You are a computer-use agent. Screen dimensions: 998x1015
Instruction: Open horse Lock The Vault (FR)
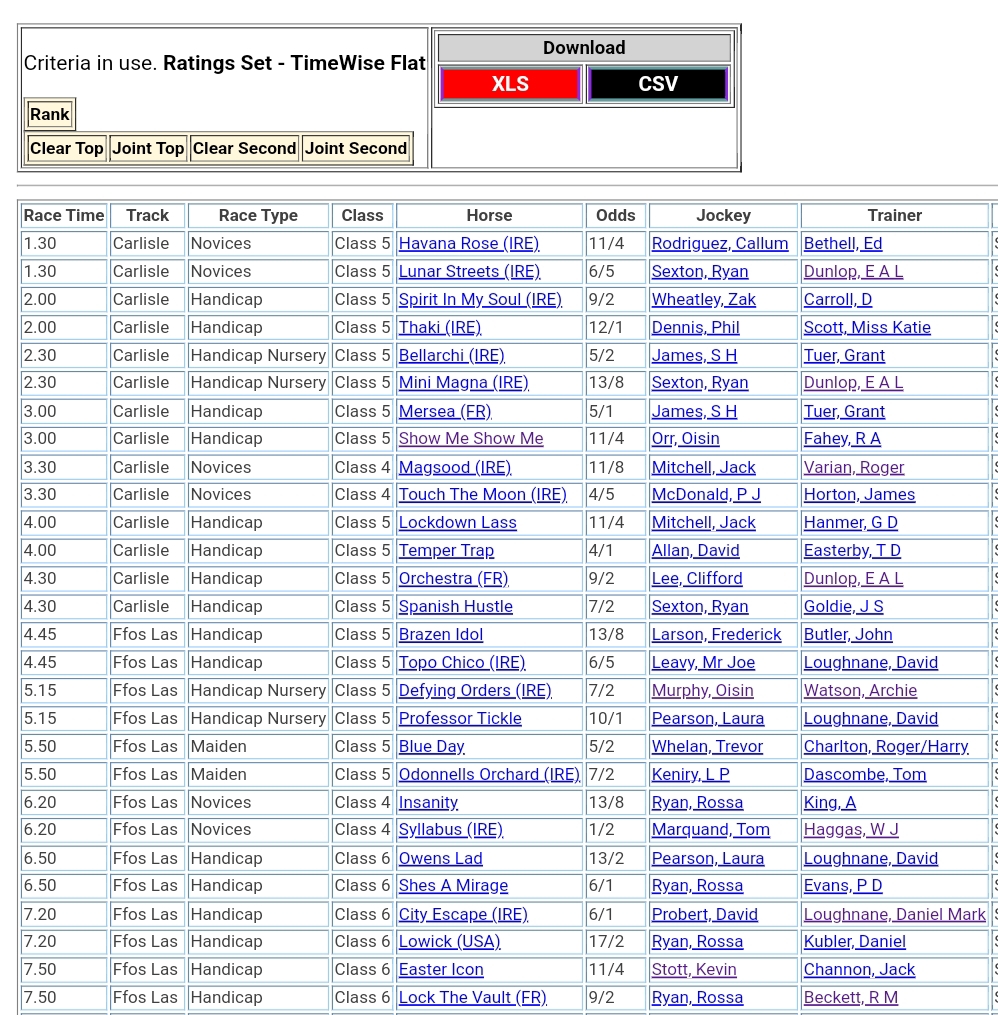pyautogui.click(x=472, y=997)
